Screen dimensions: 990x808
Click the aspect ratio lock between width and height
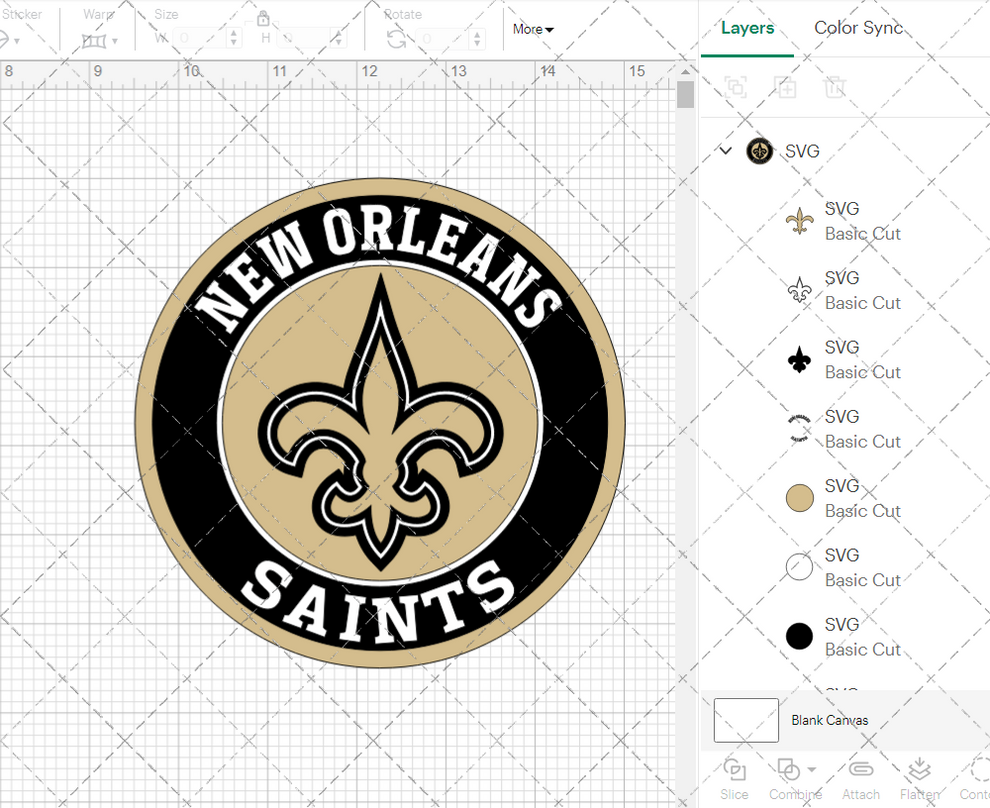263,19
